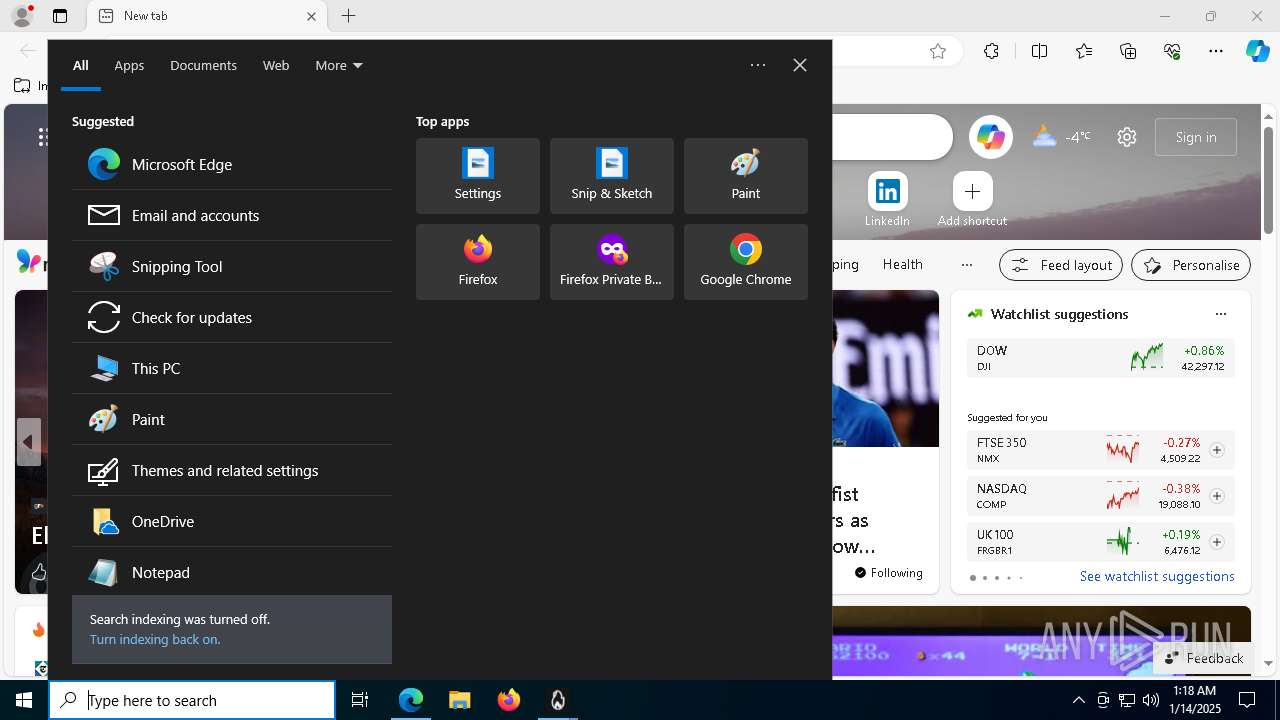Launch Notepad from suggestions
The width and height of the screenshot is (1280, 720).
click(232, 572)
